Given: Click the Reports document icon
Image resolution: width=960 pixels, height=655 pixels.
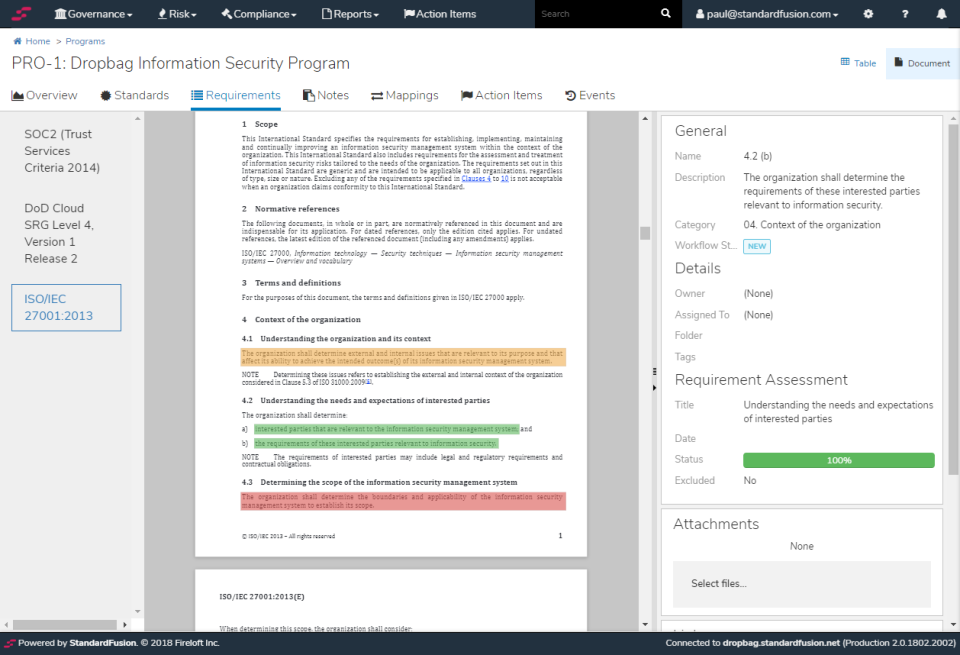Looking at the screenshot, I should coord(326,13).
